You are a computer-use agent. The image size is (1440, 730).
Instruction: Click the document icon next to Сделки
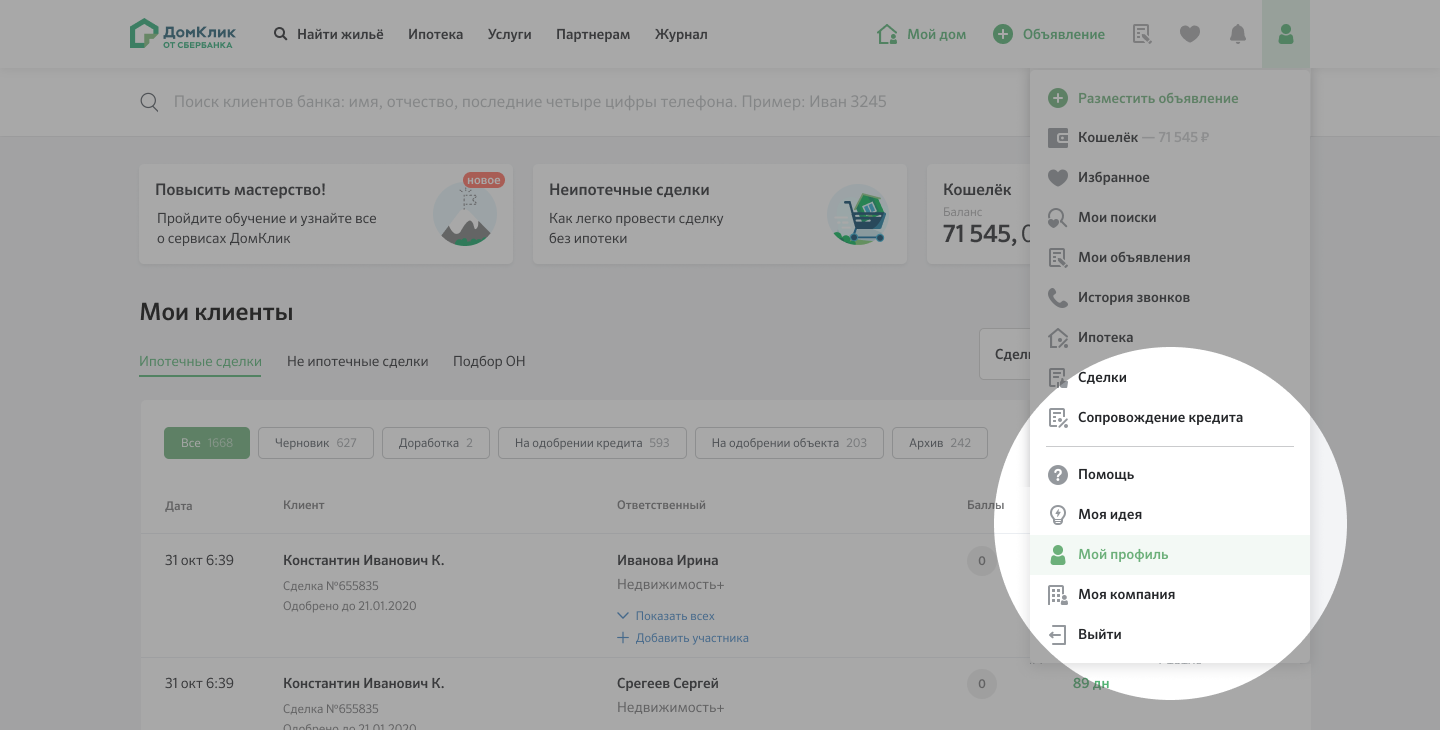pos(1057,378)
